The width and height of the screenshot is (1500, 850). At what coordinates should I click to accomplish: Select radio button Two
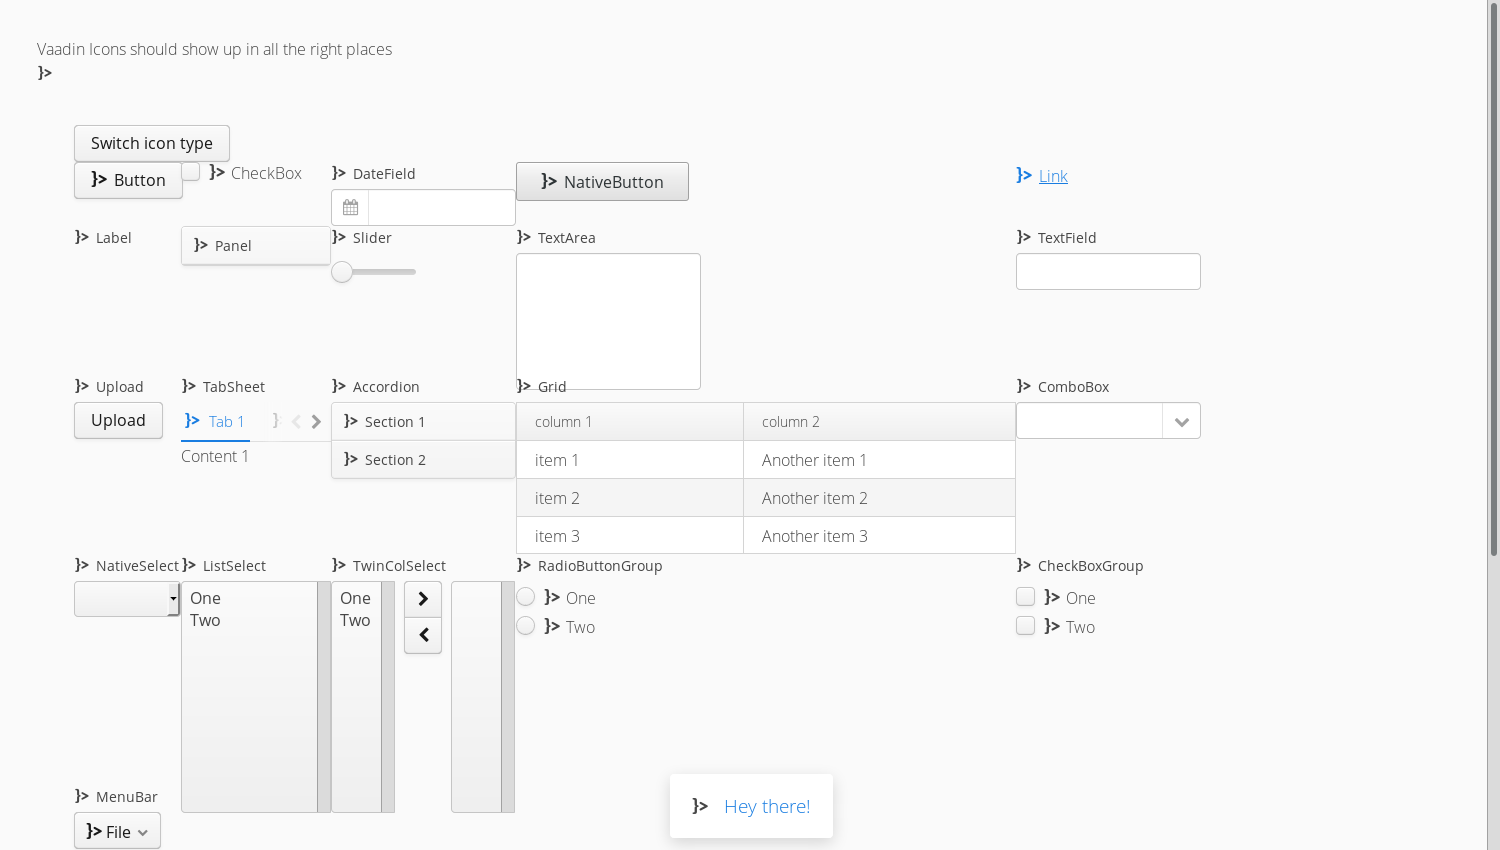pos(526,626)
